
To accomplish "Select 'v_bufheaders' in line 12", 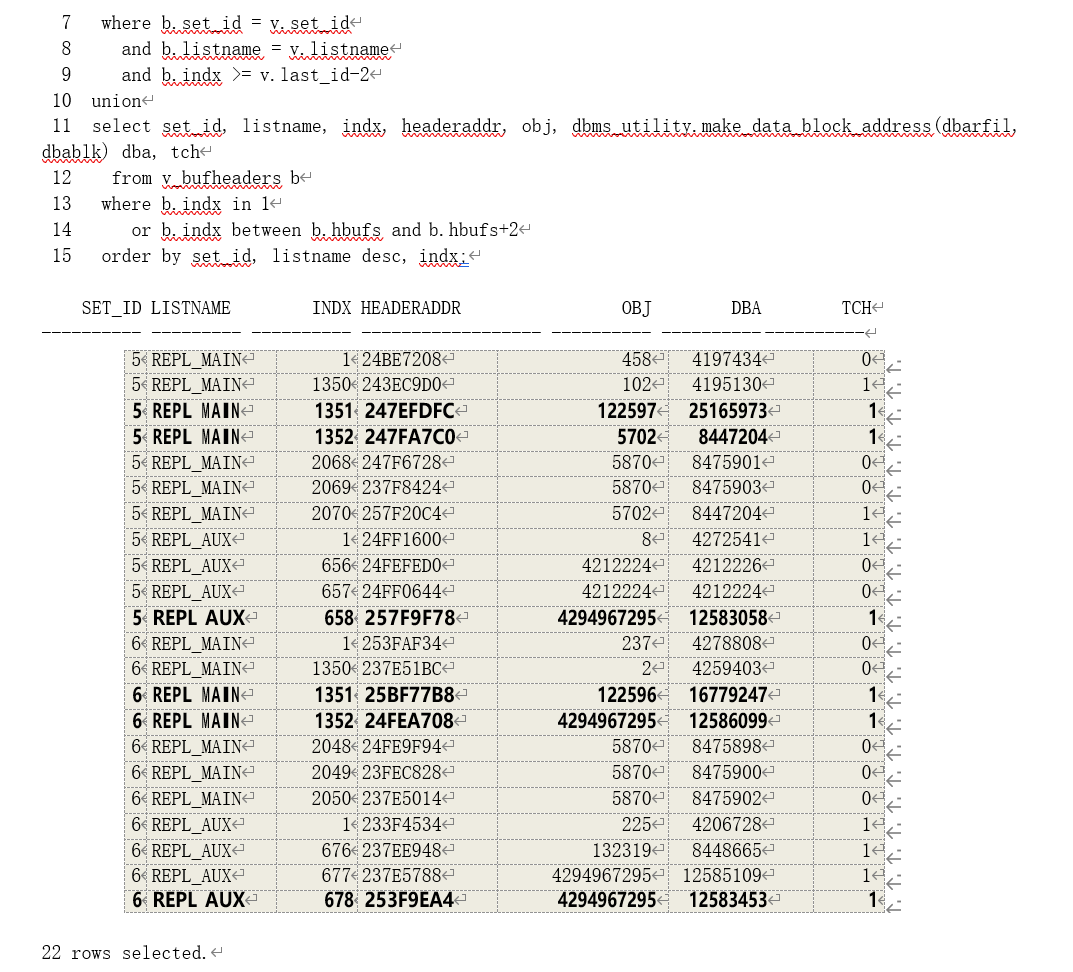I will [222, 179].
